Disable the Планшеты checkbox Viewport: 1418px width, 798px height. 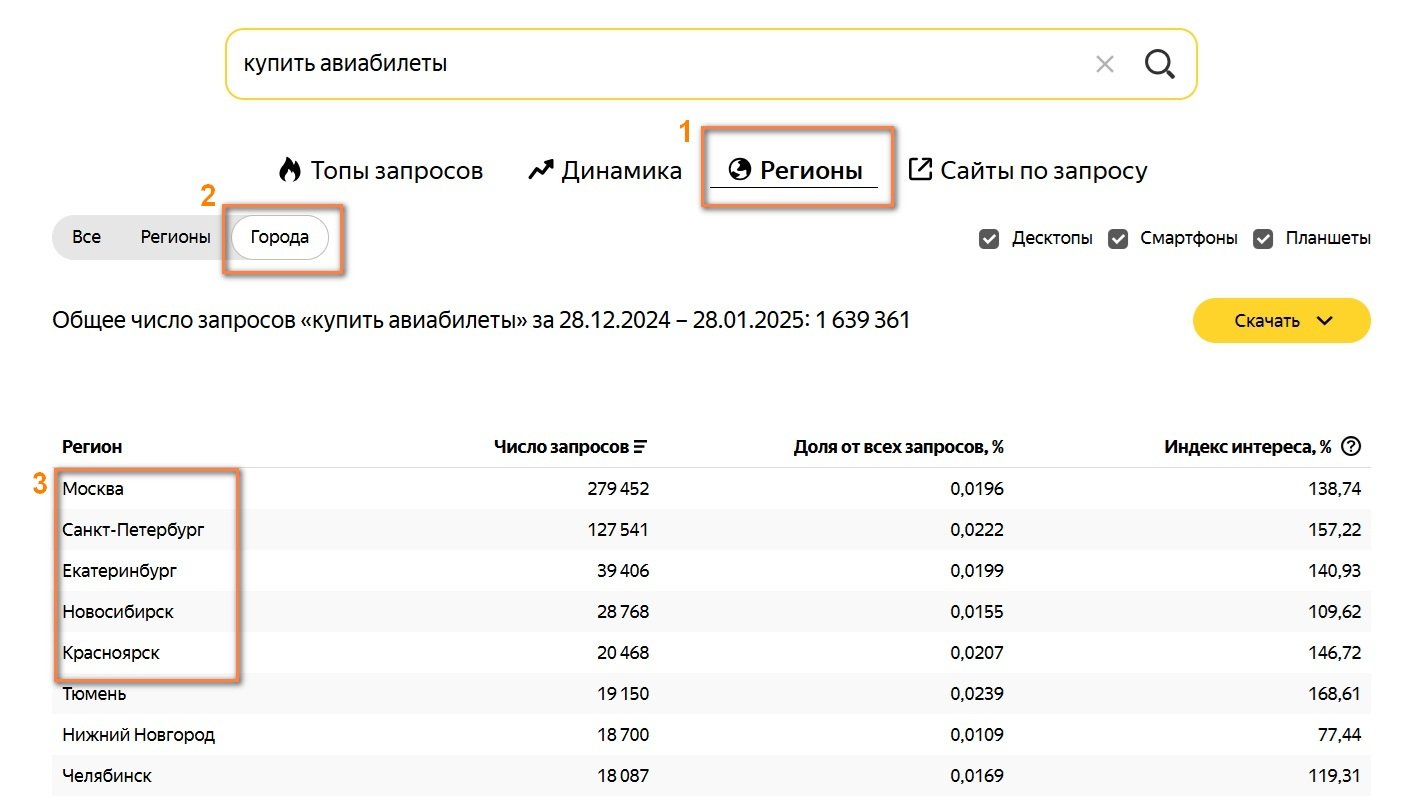(x=1263, y=239)
